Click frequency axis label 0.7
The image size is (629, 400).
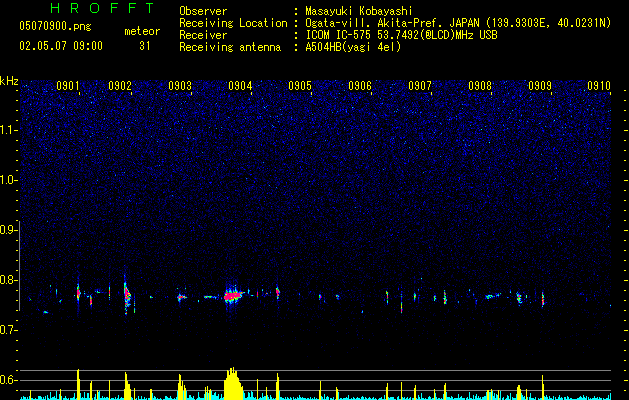[x=9, y=330]
